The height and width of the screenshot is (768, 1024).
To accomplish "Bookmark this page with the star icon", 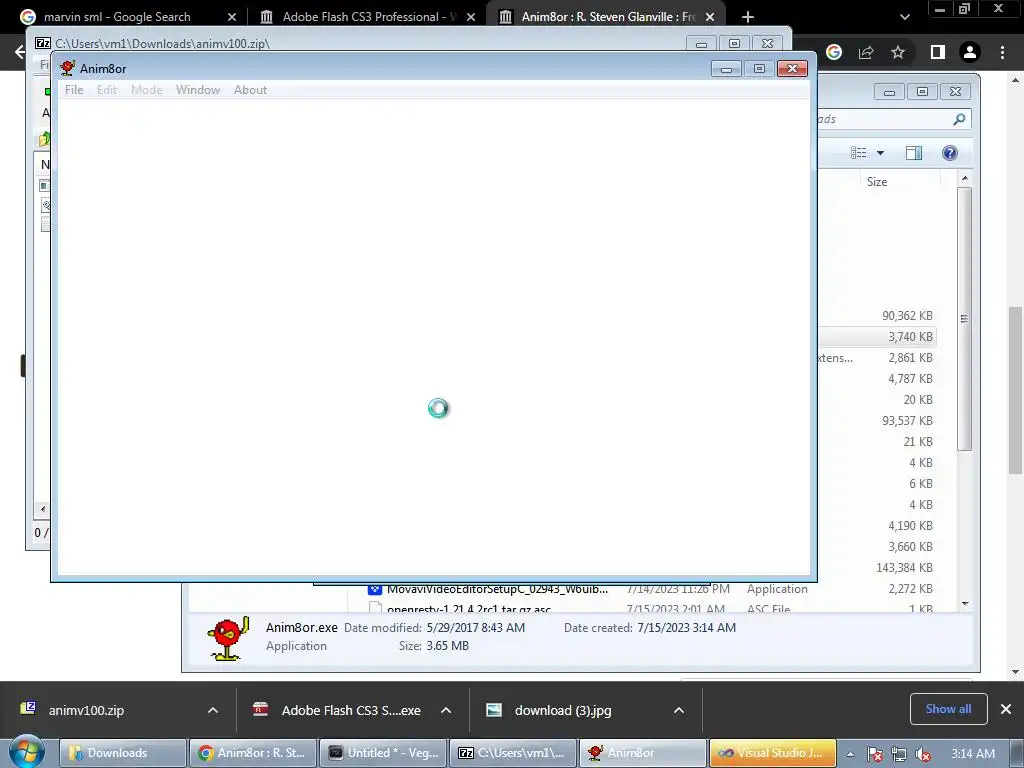I will click(898, 52).
